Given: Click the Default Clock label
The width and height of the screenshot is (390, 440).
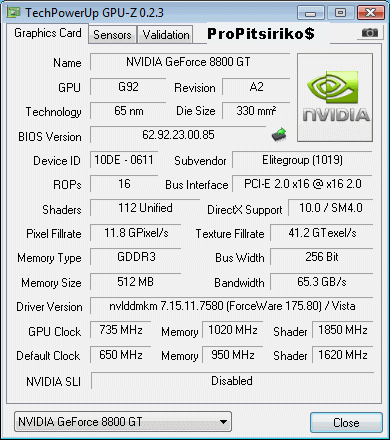Looking at the screenshot, I should click(48, 356).
